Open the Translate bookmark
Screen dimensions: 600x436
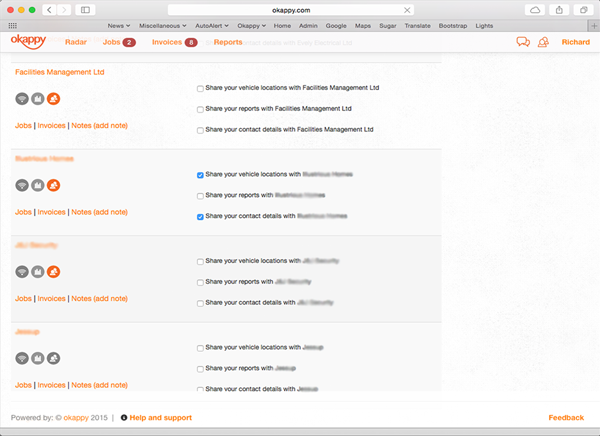[x=417, y=26]
